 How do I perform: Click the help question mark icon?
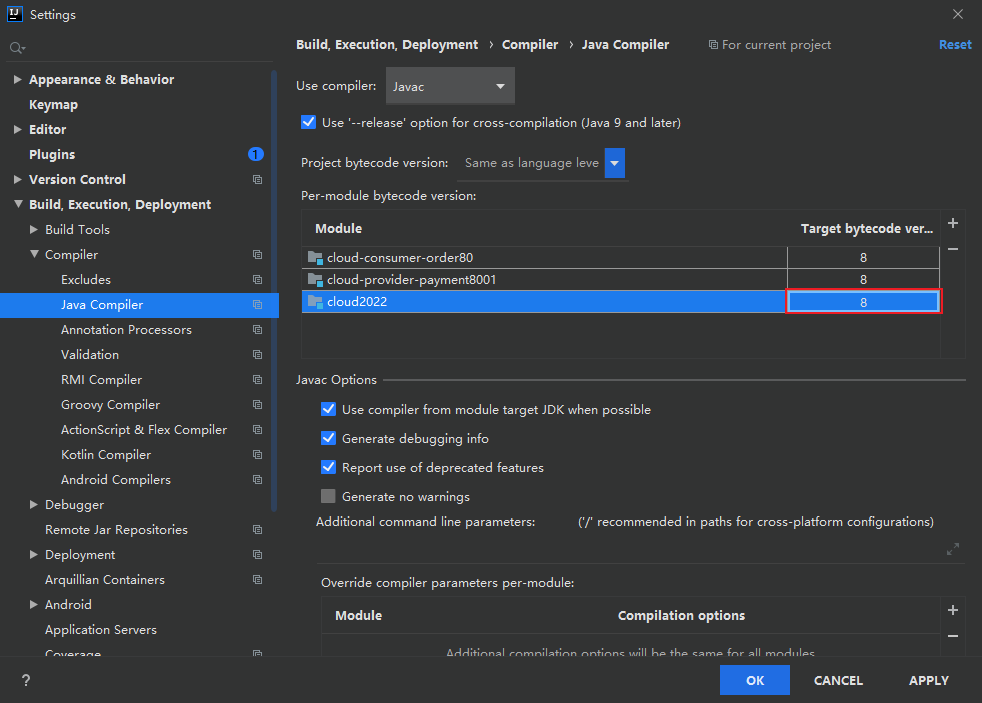click(x=26, y=680)
